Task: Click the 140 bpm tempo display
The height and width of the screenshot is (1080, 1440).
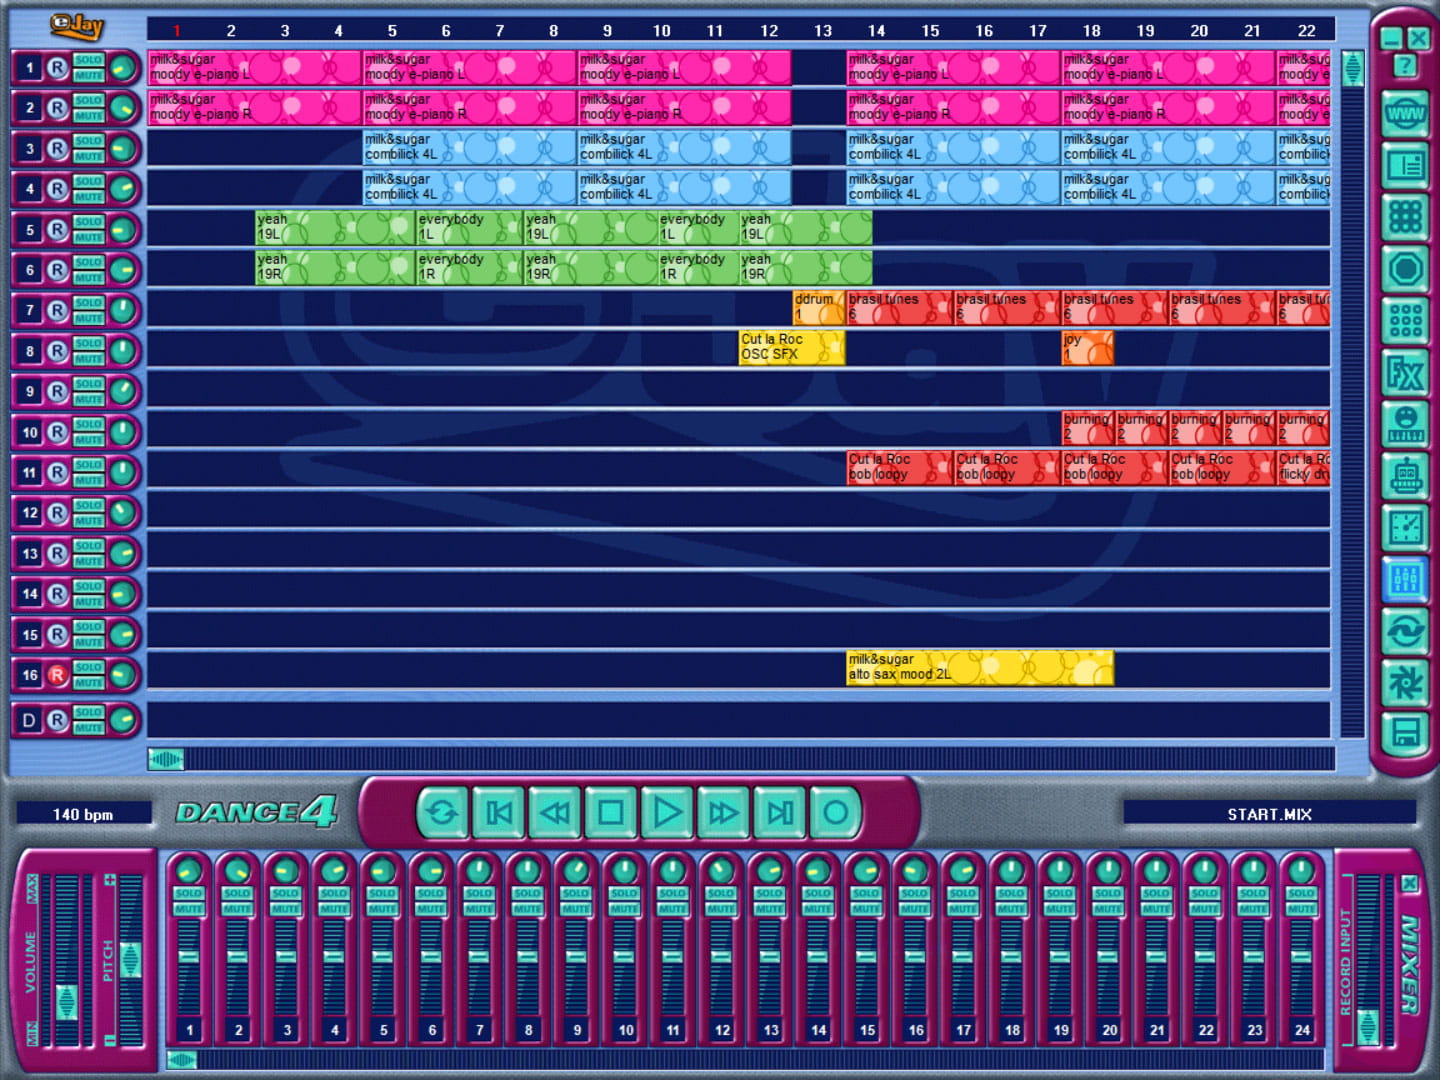Action: 84,814
